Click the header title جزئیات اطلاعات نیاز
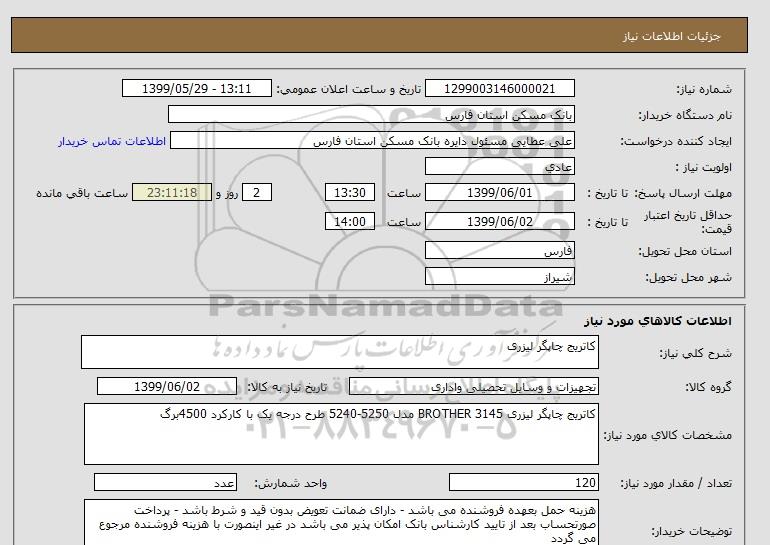Viewport: 770px width, 545px height. [x=671, y=37]
